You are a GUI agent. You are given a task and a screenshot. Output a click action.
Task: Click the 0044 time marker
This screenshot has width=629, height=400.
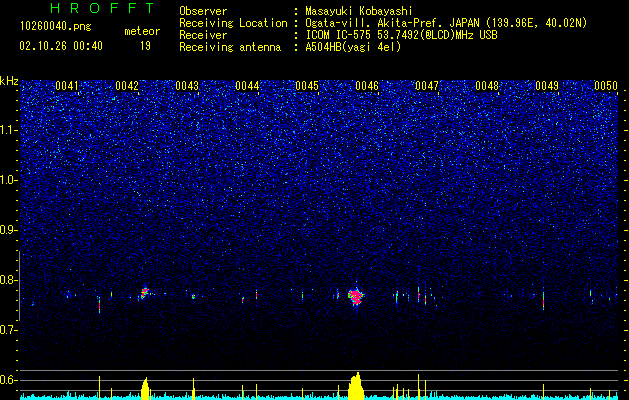pos(247,86)
